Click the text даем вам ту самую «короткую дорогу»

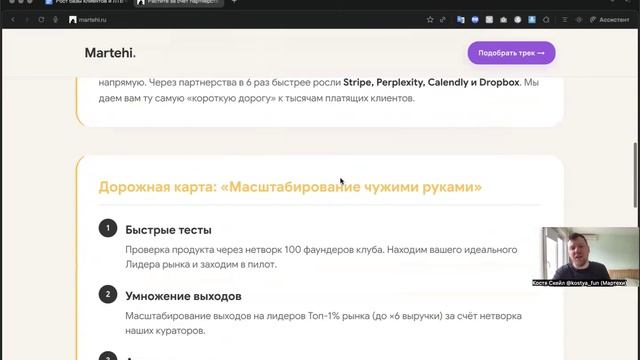click(187, 98)
